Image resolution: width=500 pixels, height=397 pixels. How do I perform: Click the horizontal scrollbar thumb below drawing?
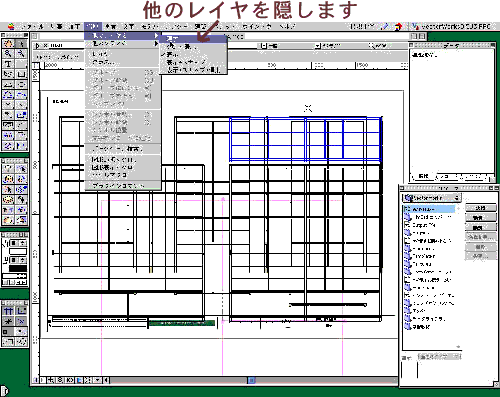[x=252, y=380]
